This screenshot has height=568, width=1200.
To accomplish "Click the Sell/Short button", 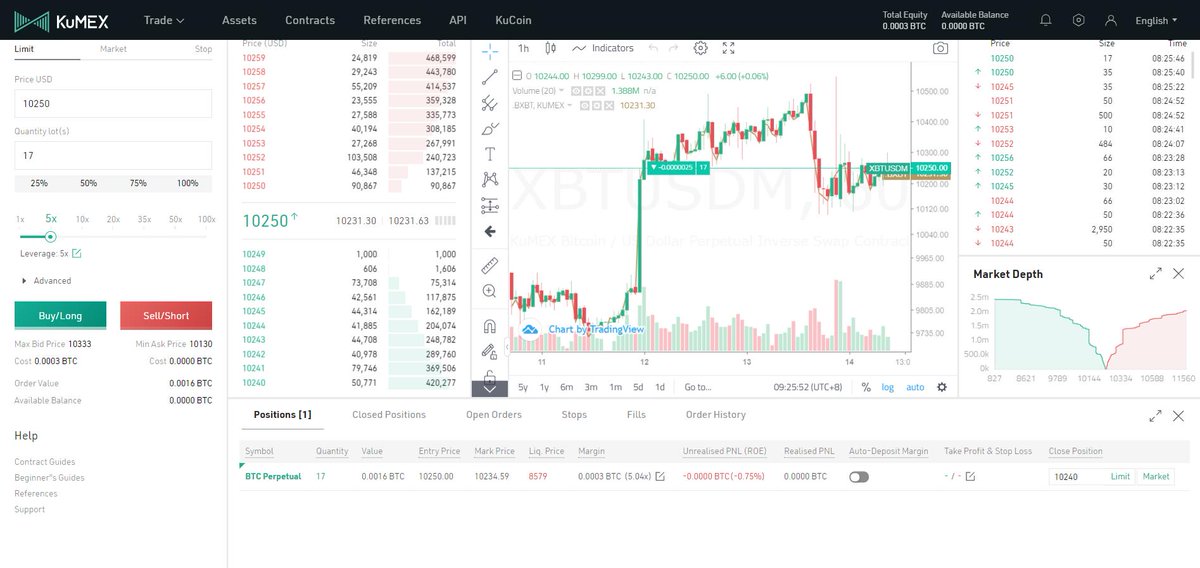I will point(166,315).
